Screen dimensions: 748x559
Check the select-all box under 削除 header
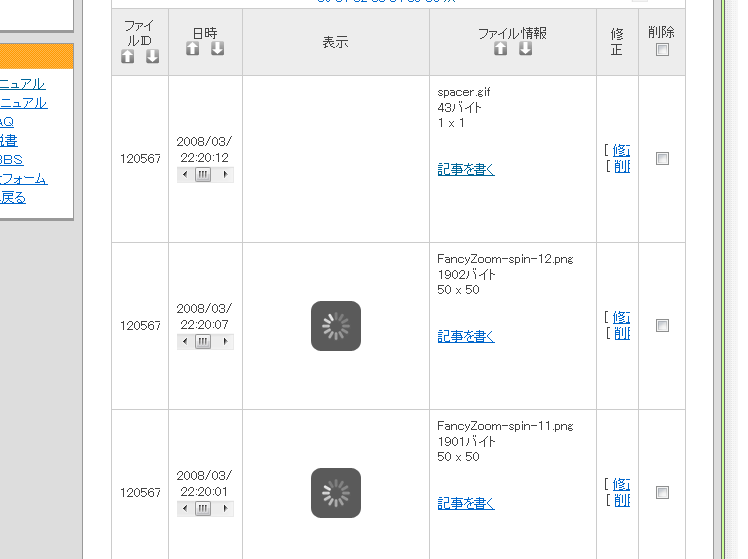662,50
